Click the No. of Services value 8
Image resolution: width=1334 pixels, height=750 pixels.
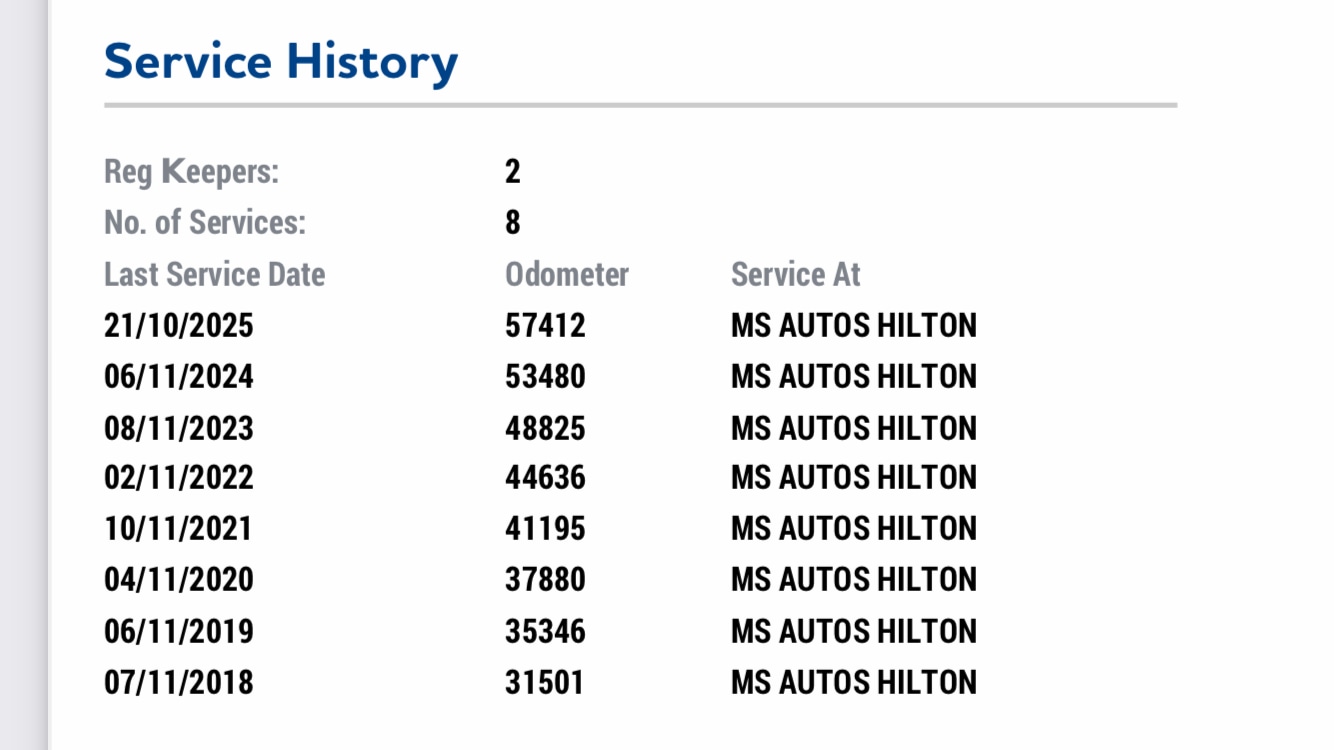(513, 222)
